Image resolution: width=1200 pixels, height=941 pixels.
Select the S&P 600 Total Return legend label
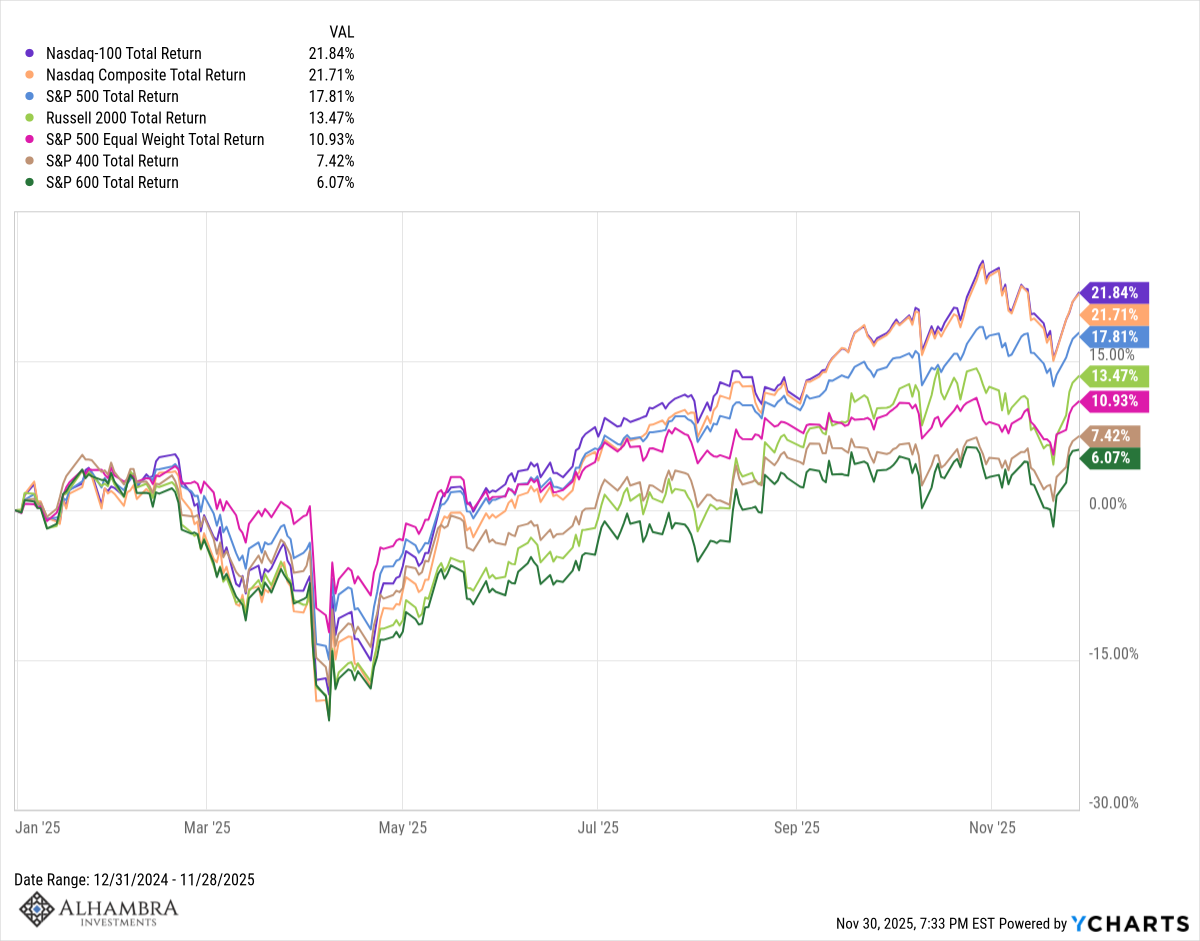click(x=112, y=183)
